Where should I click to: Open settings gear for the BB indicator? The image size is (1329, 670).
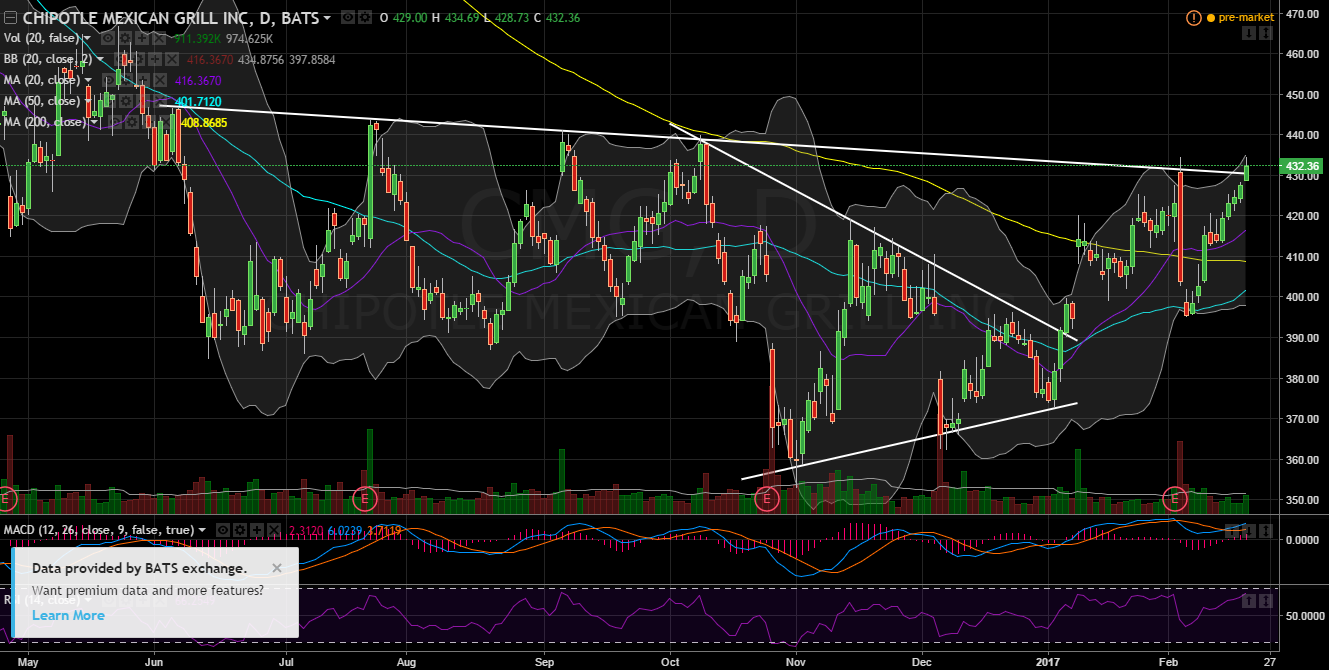pos(138,59)
